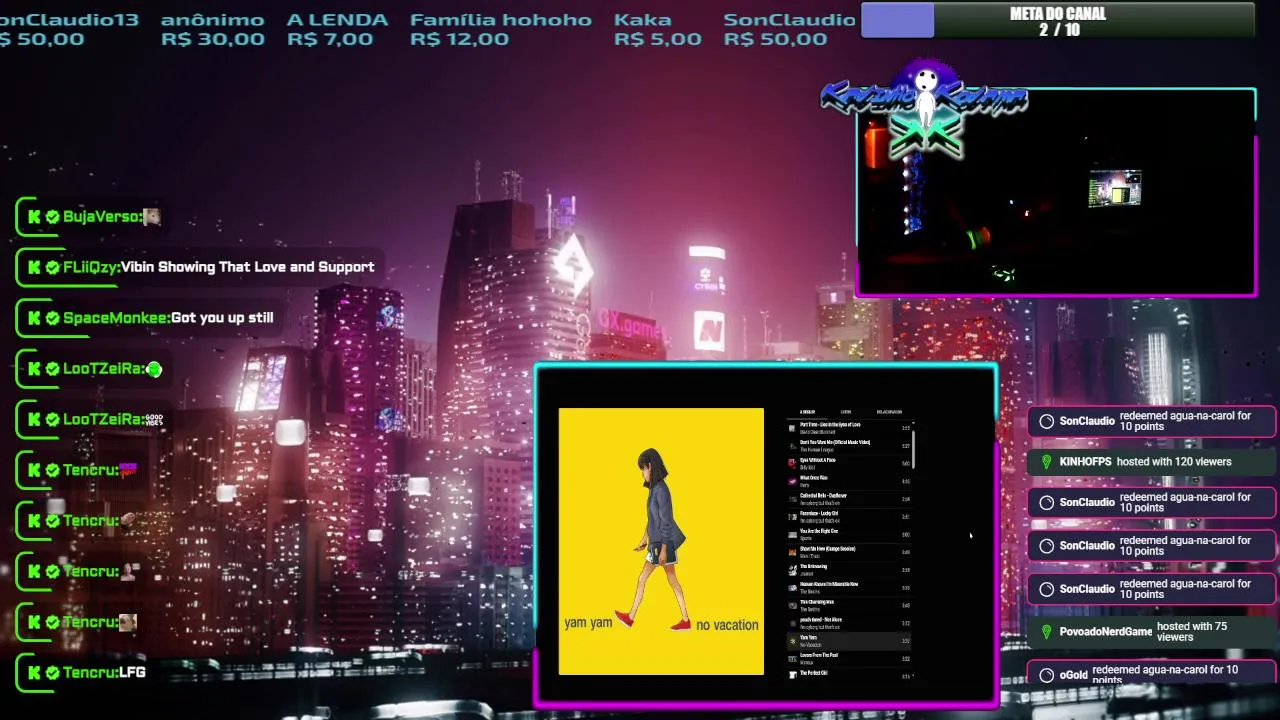Select Don't You Want Me in queue

pyautogui.click(x=849, y=445)
